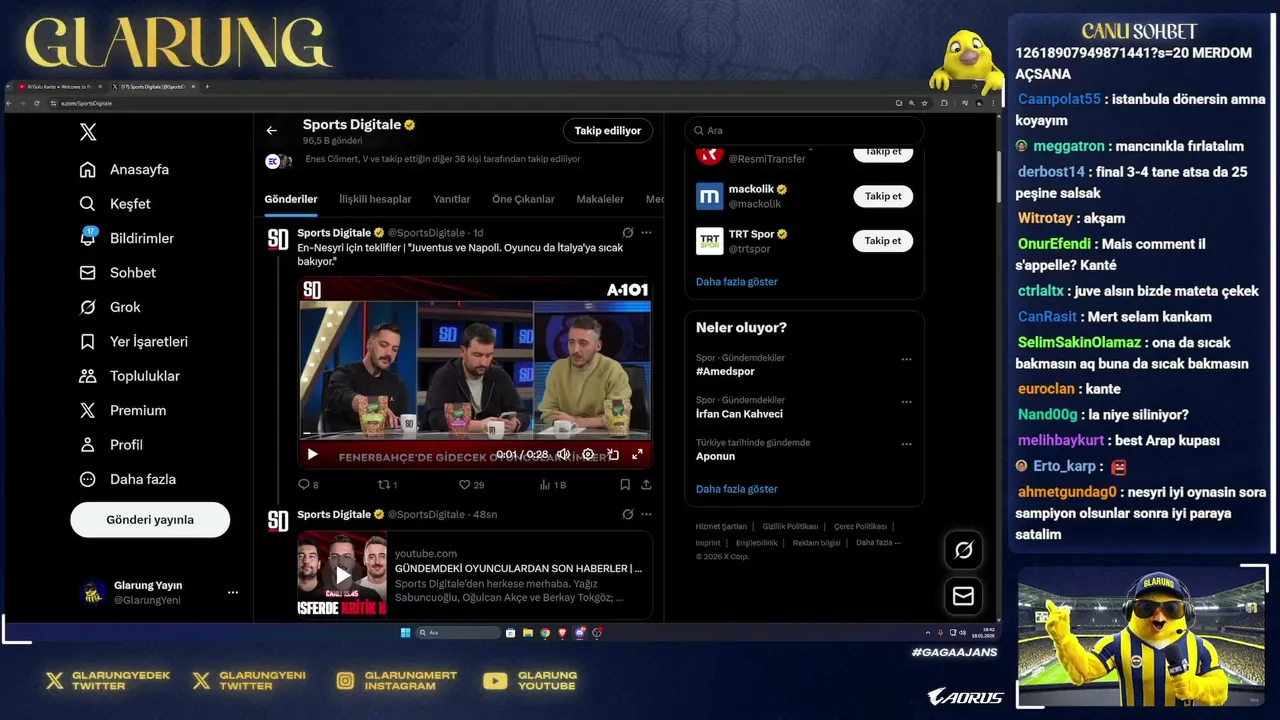Viewport: 1280px width, 720px height.
Task: Repost the En-Nesyri post
Action: click(x=386, y=484)
